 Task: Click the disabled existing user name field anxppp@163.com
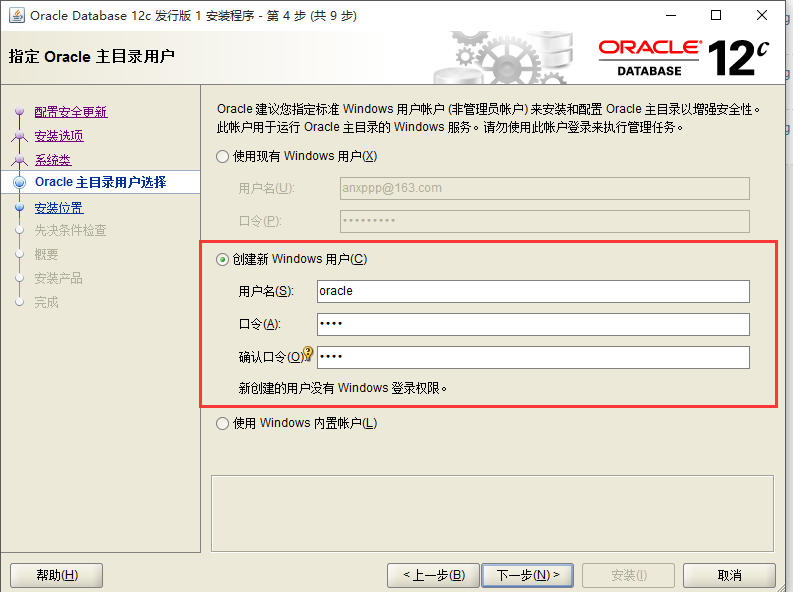point(545,189)
